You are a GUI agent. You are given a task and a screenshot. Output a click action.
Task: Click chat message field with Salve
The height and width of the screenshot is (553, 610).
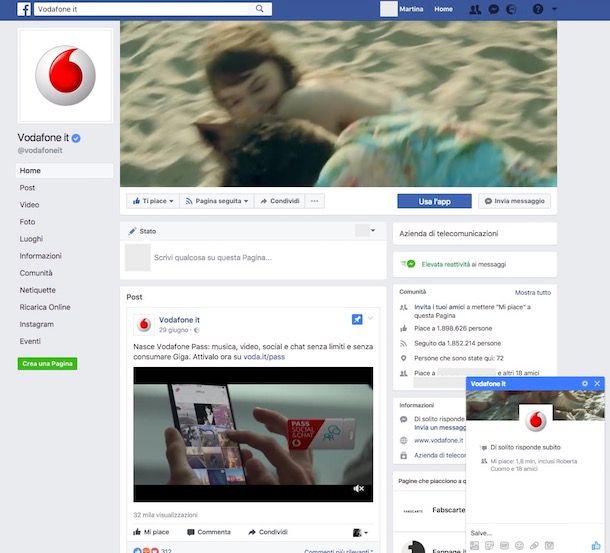[x=535, y=533]
